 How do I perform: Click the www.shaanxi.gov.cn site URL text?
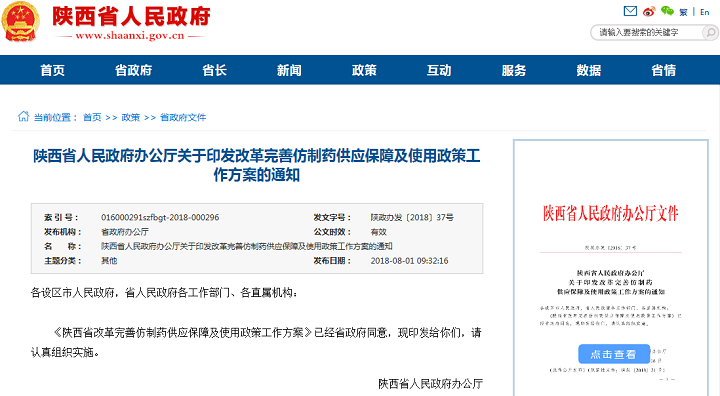tap(129, 36)
